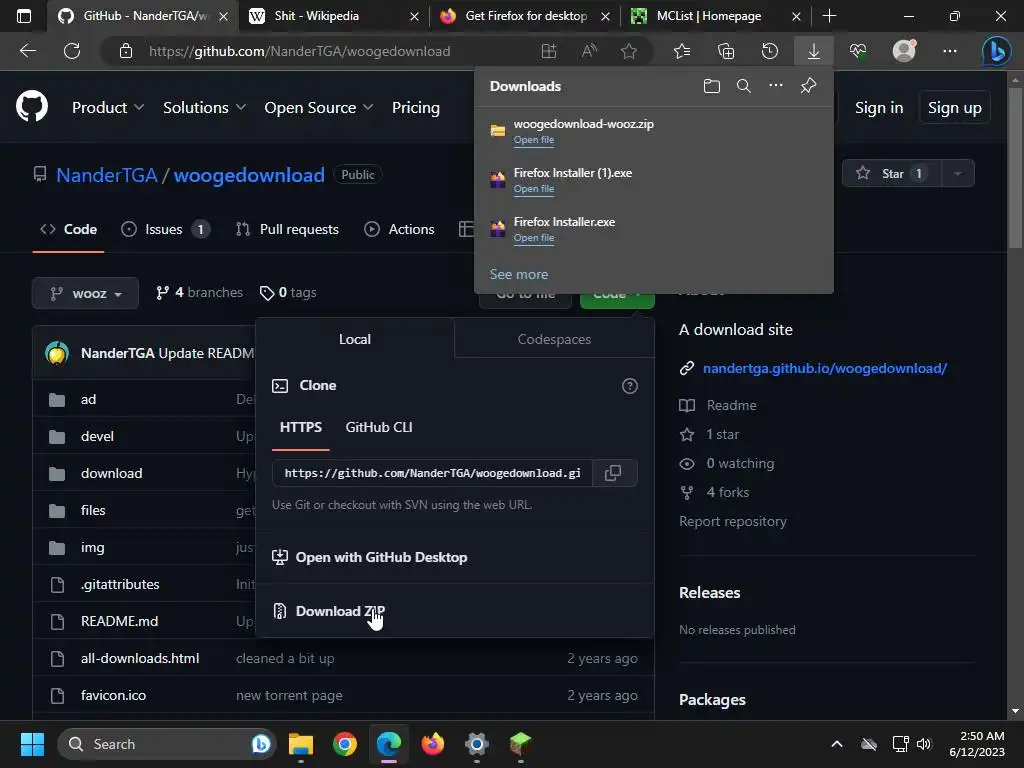Expand the Solutions menu
The width and height of the screenshot is (1024, 768).
[204, 107]
